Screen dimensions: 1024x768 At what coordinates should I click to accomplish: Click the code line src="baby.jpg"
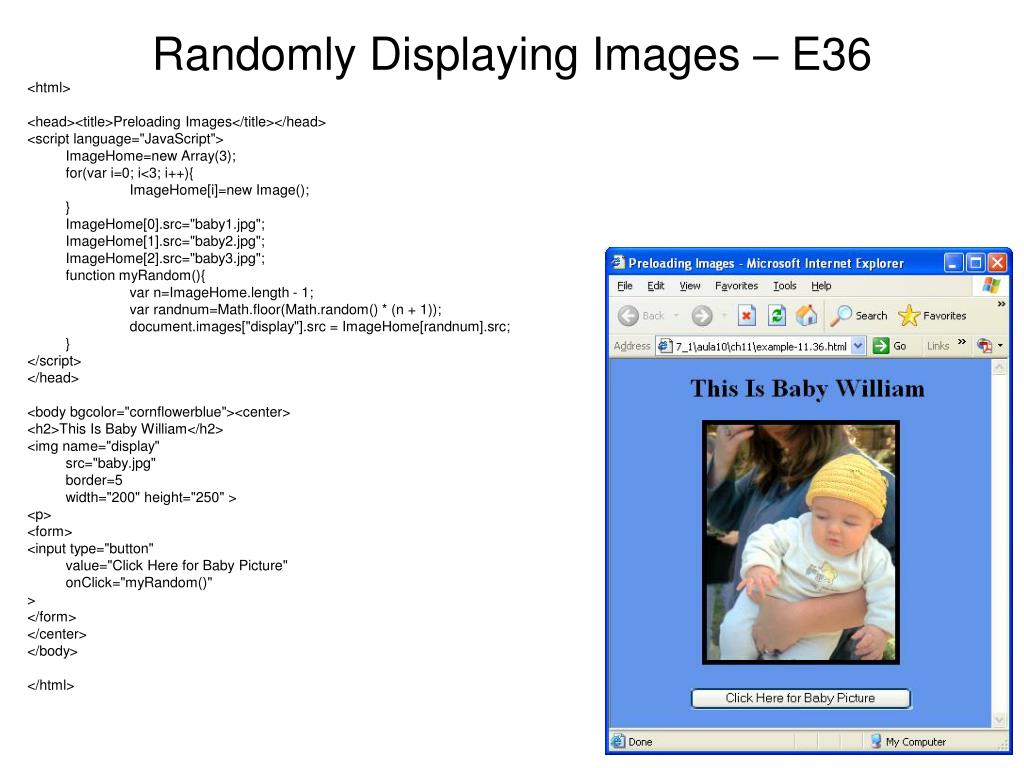pyautogui.click(x=110, y=464)
